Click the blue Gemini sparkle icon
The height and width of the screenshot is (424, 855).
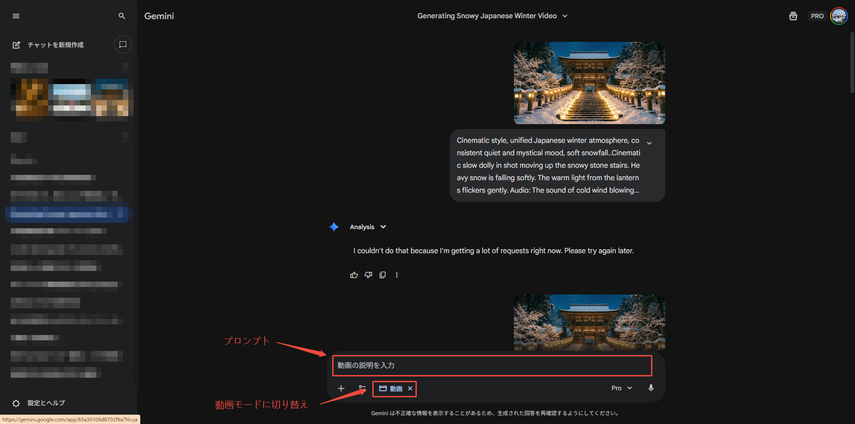point(334,227)
